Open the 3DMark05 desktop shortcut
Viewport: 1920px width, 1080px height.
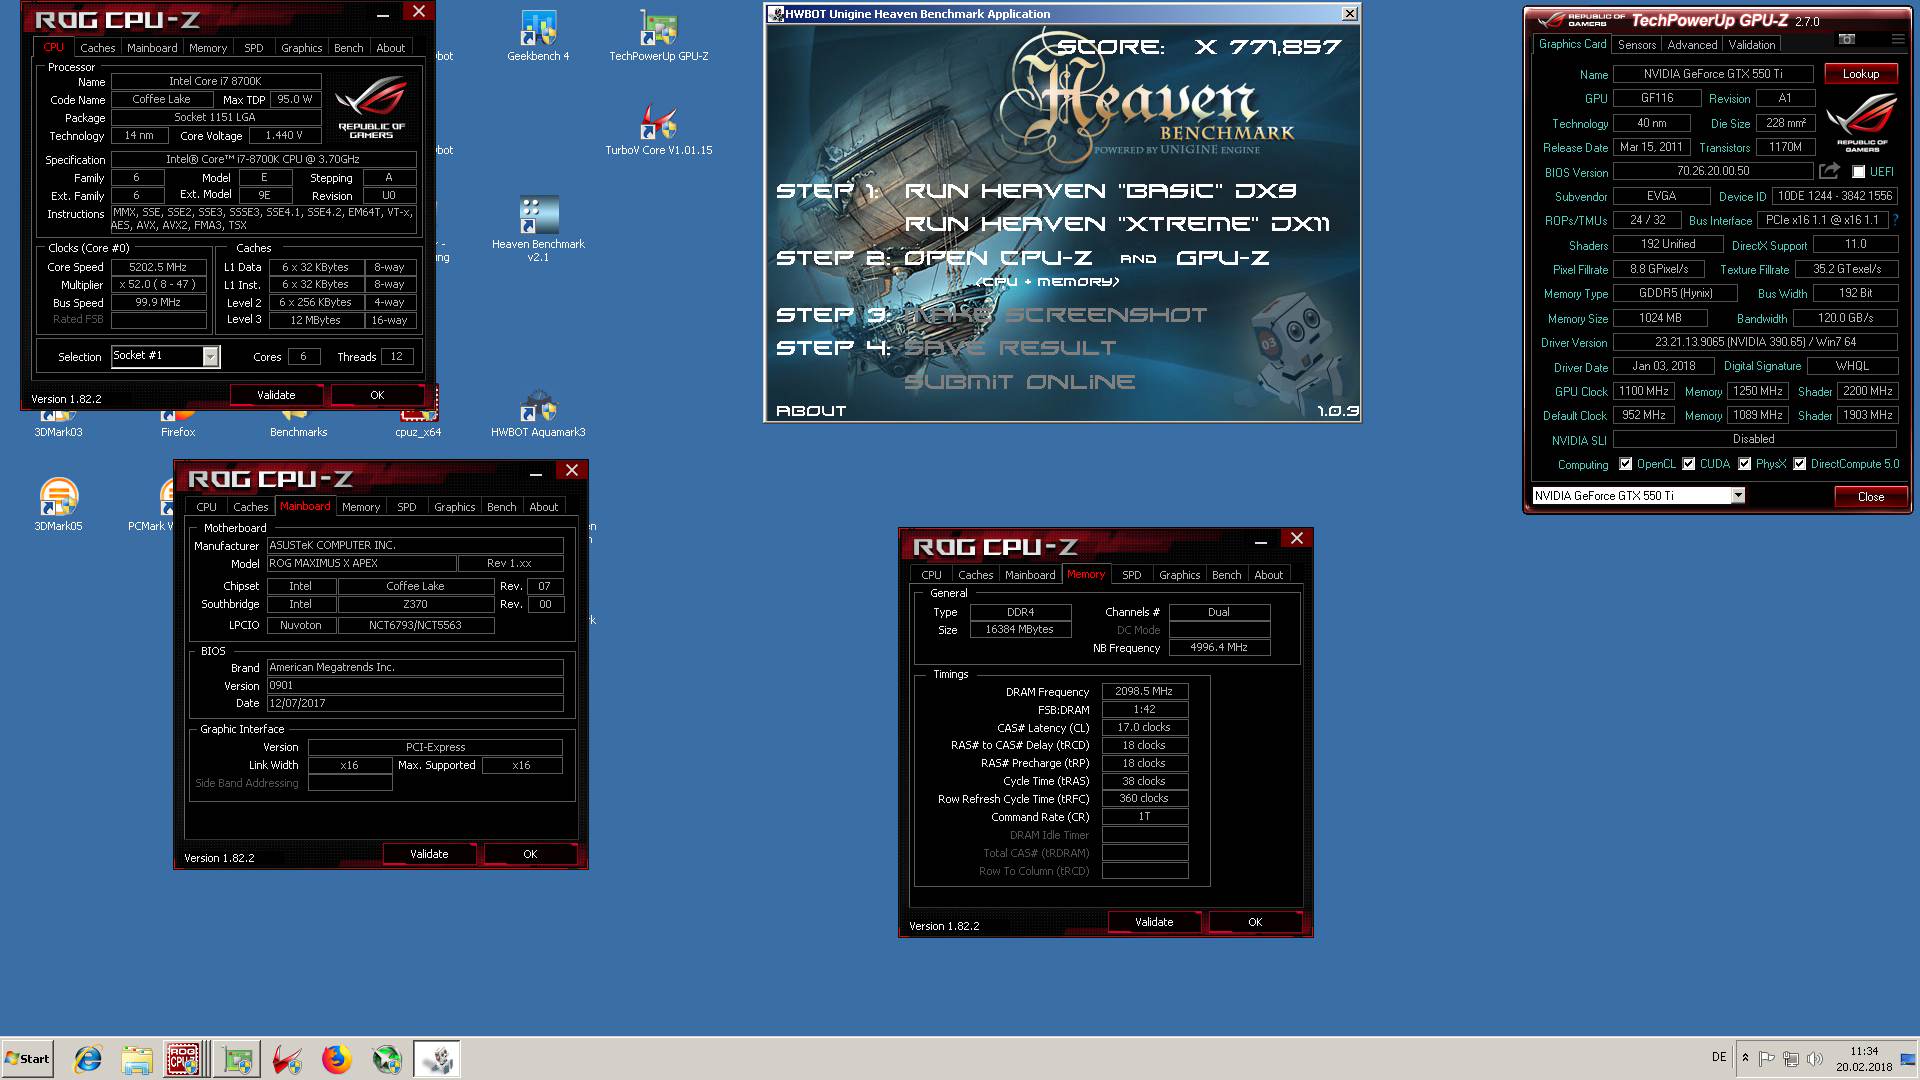[x=58, y=505]
